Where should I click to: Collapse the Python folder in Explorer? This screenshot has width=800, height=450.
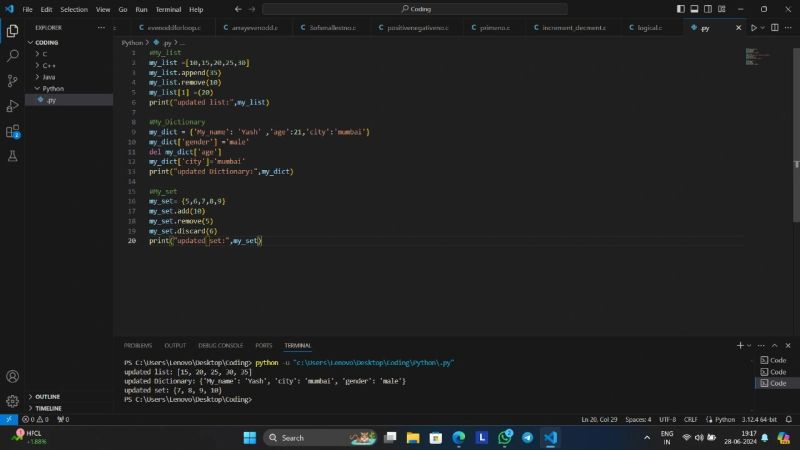point(53,88)
